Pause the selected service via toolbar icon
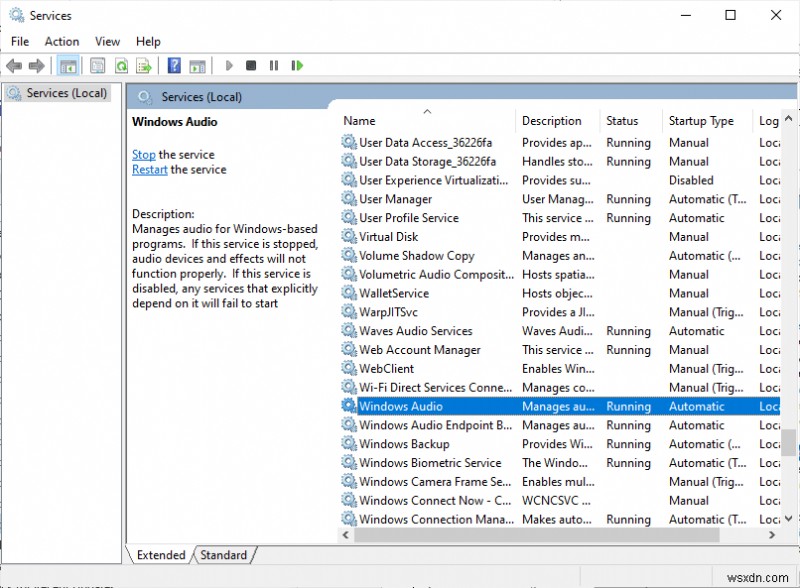The height and width of the screenshot is (588, 800). (274, 65)
